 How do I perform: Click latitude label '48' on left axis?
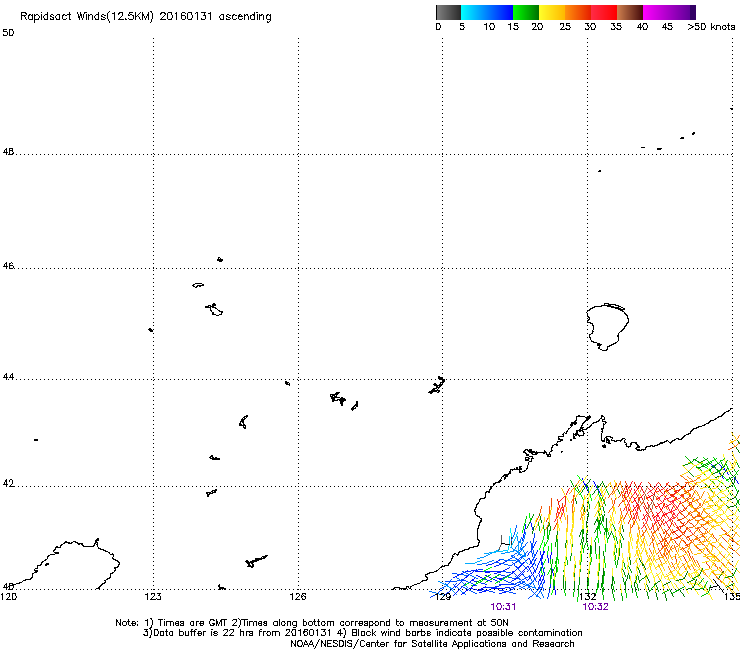(8, 152)
